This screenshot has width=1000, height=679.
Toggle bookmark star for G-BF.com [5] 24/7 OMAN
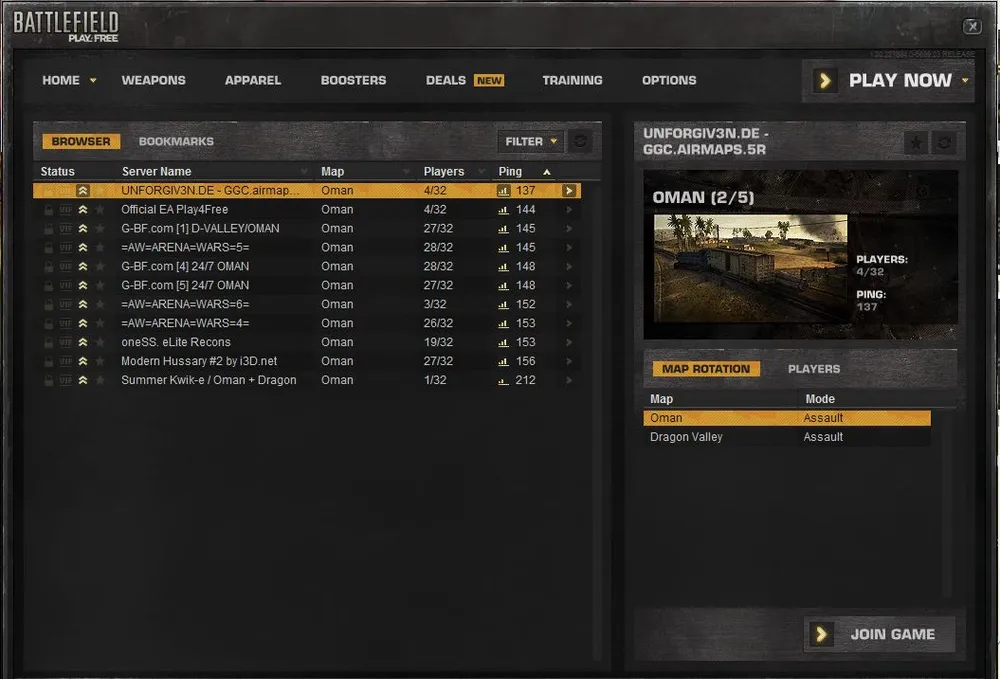coord(100,286)
